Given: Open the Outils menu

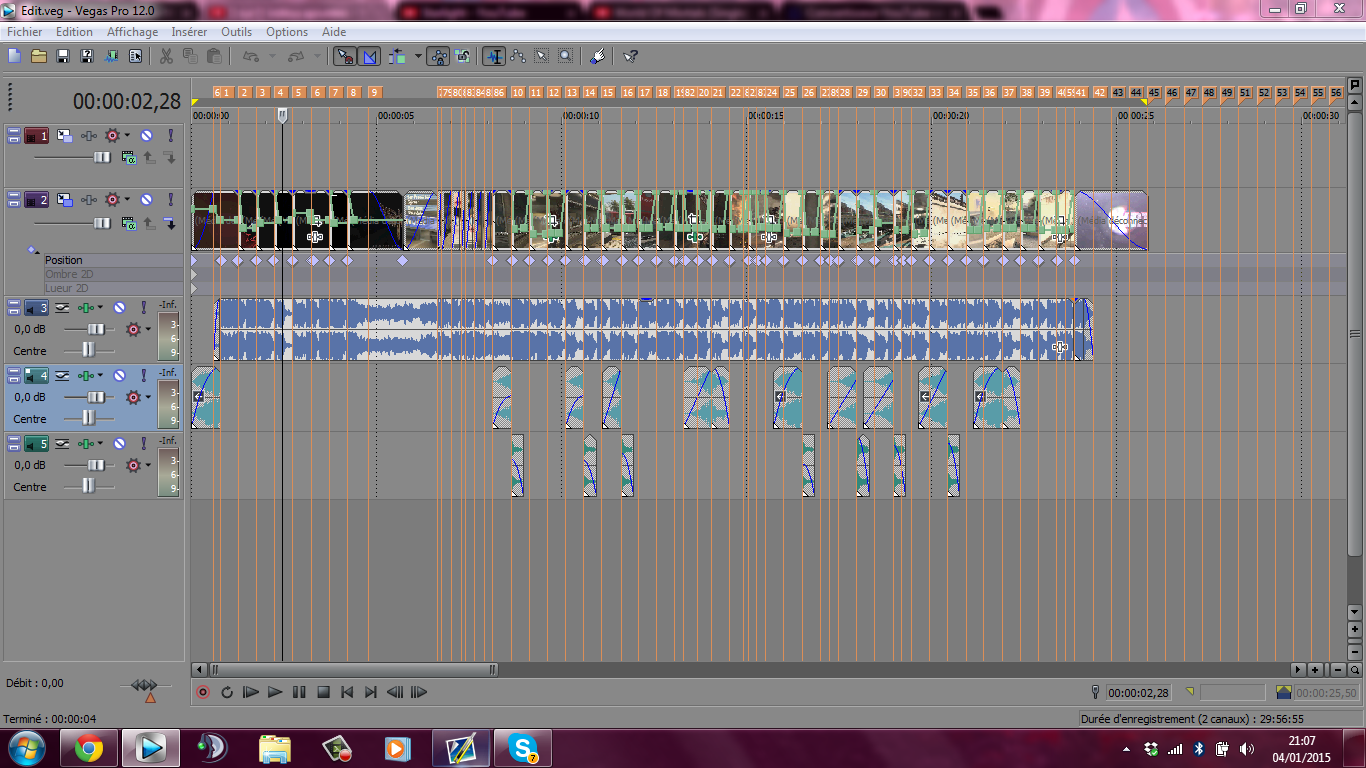Looking at the screenshot, I should pos(237,32).
